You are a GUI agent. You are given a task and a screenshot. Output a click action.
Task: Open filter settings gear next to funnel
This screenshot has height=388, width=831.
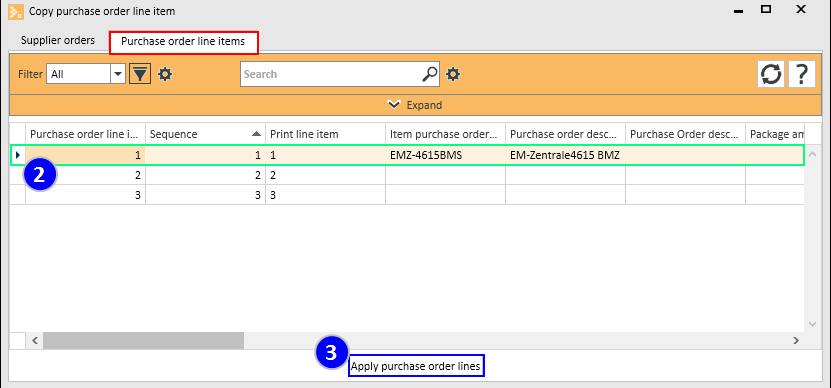tap(165, 74)
